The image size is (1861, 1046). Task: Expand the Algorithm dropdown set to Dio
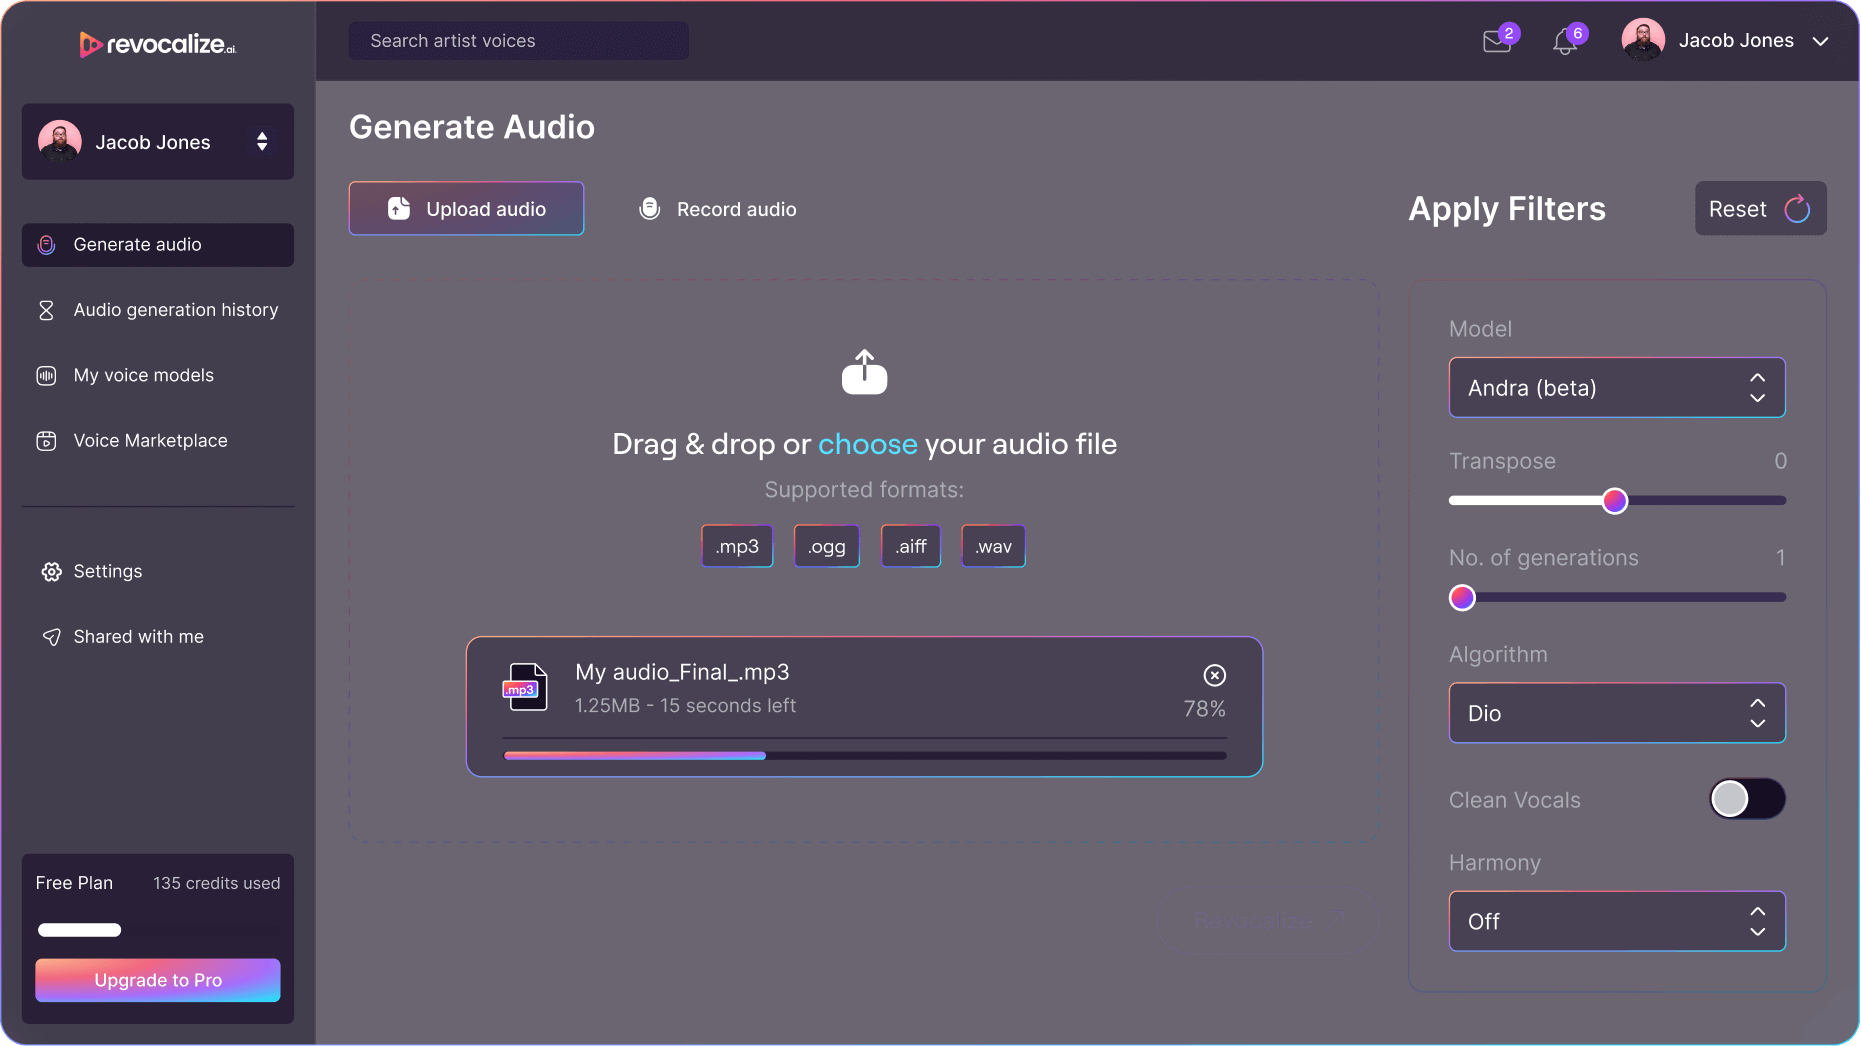pos(1616,712)
